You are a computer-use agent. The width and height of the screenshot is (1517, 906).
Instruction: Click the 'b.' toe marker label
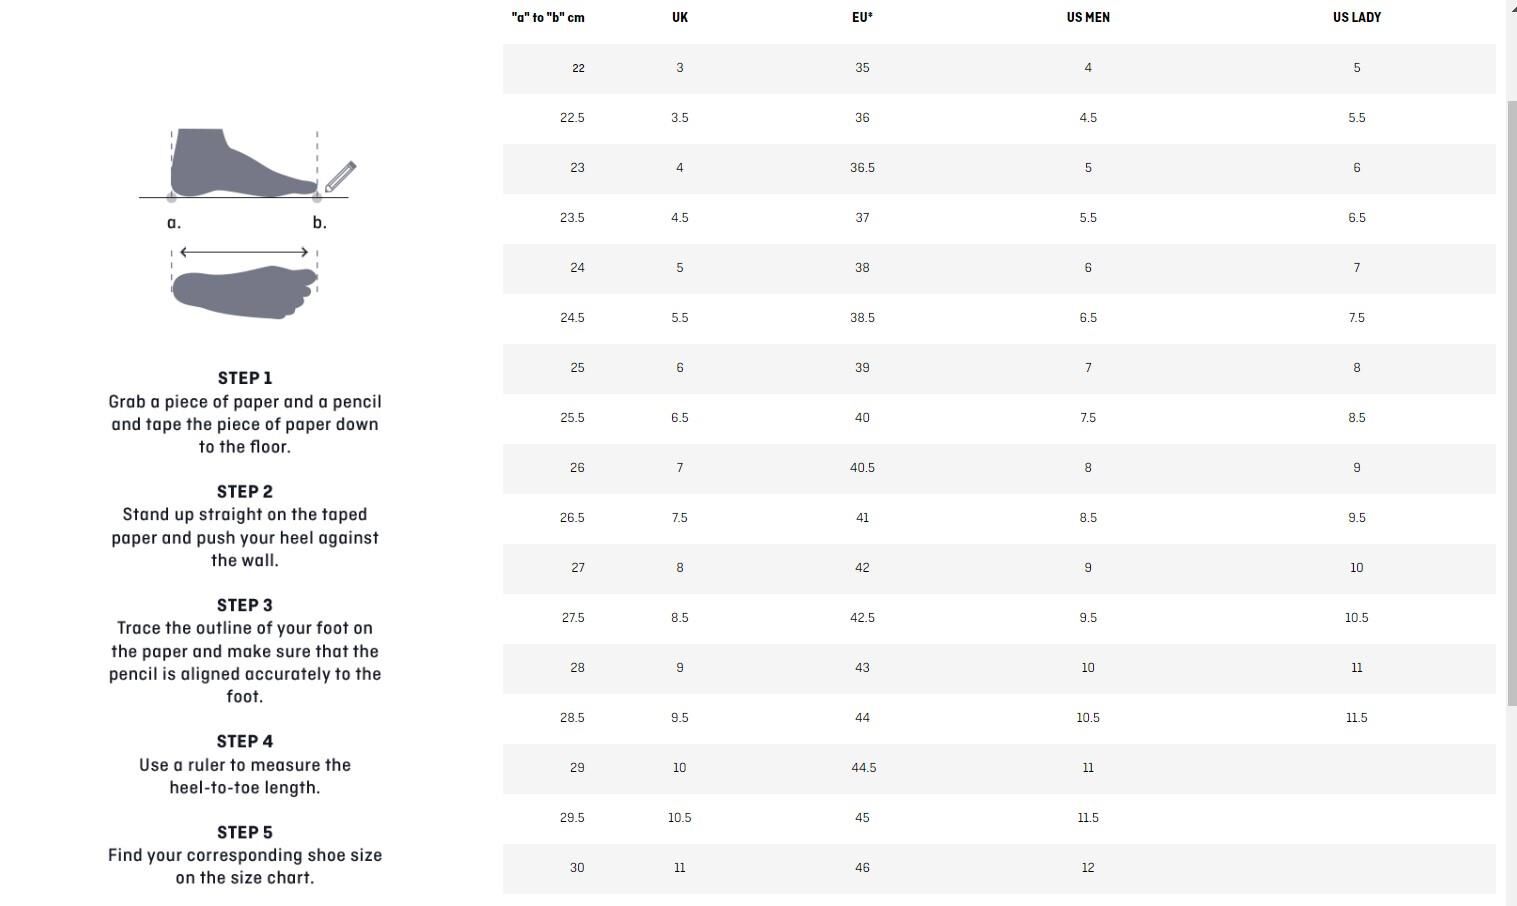pyautogui.click(x=319, y=223)
